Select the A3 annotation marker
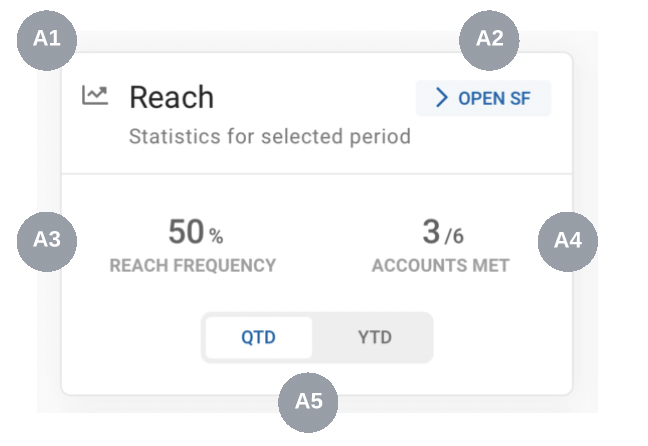Screen dimensions: 648x446 [48, 240]
